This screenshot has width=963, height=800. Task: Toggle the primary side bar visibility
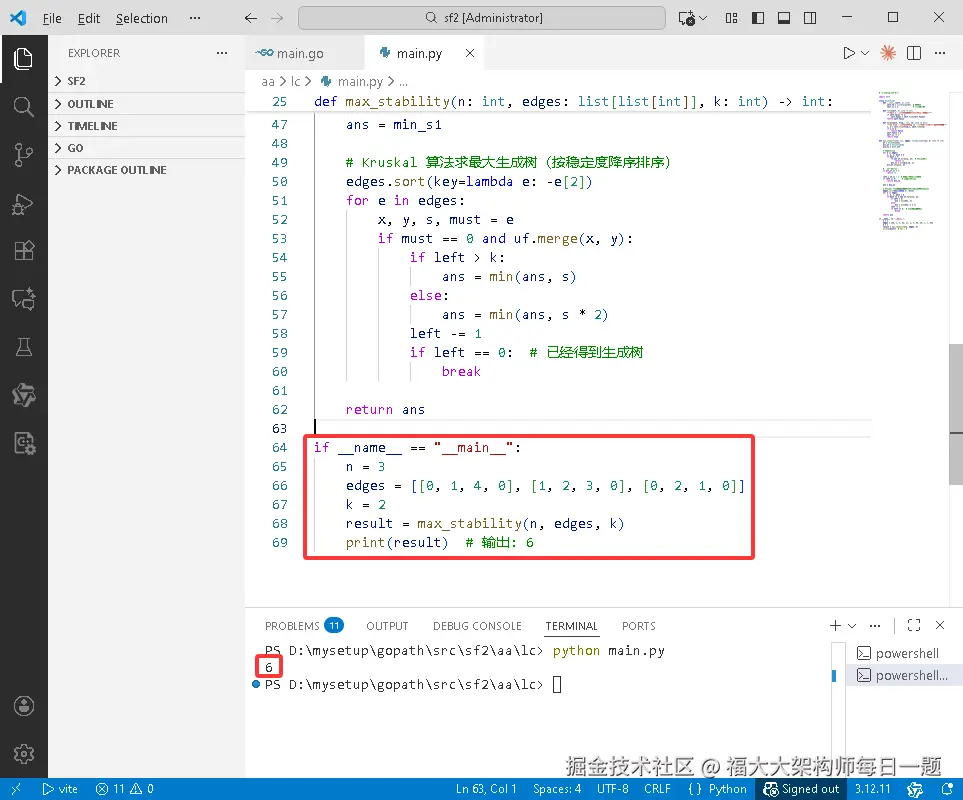click(x=758, y=18)
